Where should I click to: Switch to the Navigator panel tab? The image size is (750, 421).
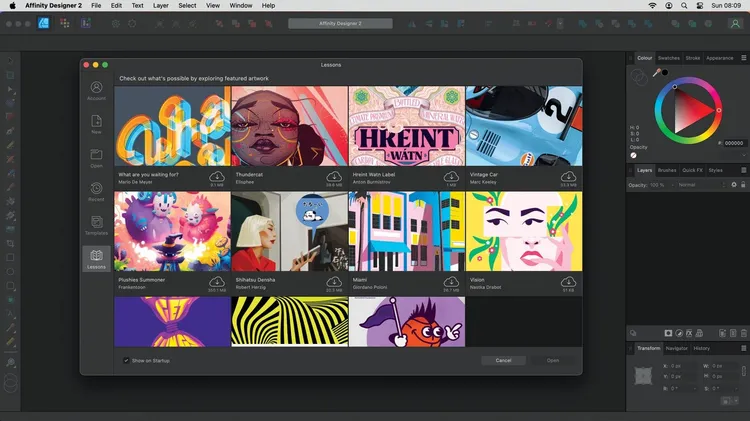point(676,348)
